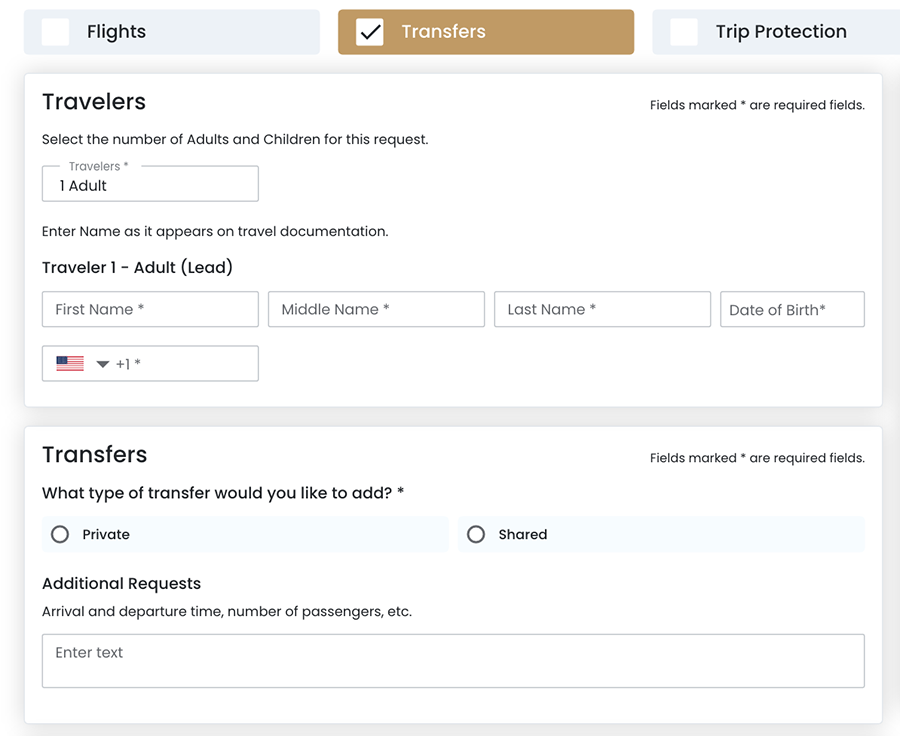The image size is (900, 736).
Task: Click the 'Private' option label text
Action: (x=106, y=535)
